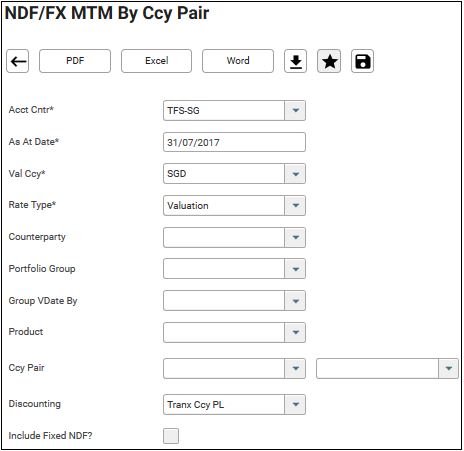Click the back arrow icon

coord(18,61)
